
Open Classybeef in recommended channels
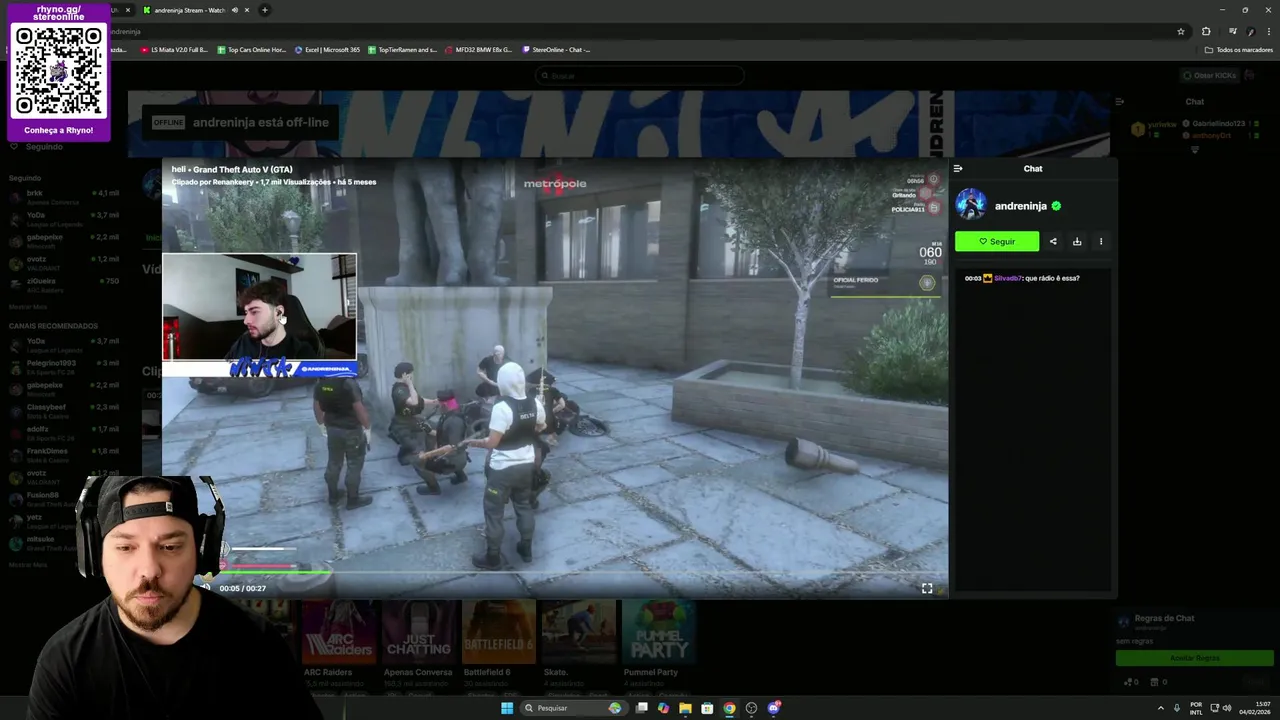(64, 411)
